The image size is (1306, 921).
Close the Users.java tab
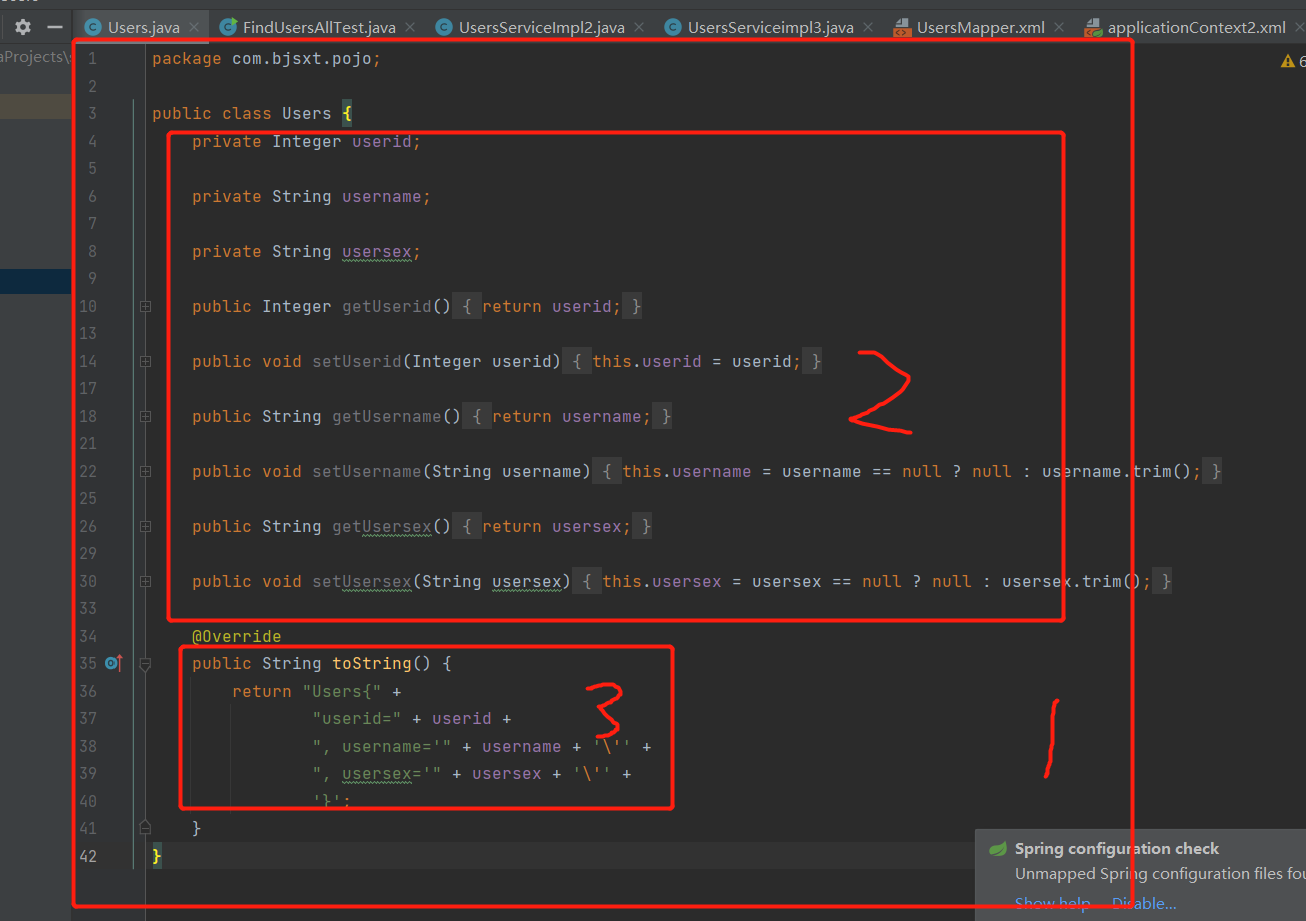click(x=194, y=28)
